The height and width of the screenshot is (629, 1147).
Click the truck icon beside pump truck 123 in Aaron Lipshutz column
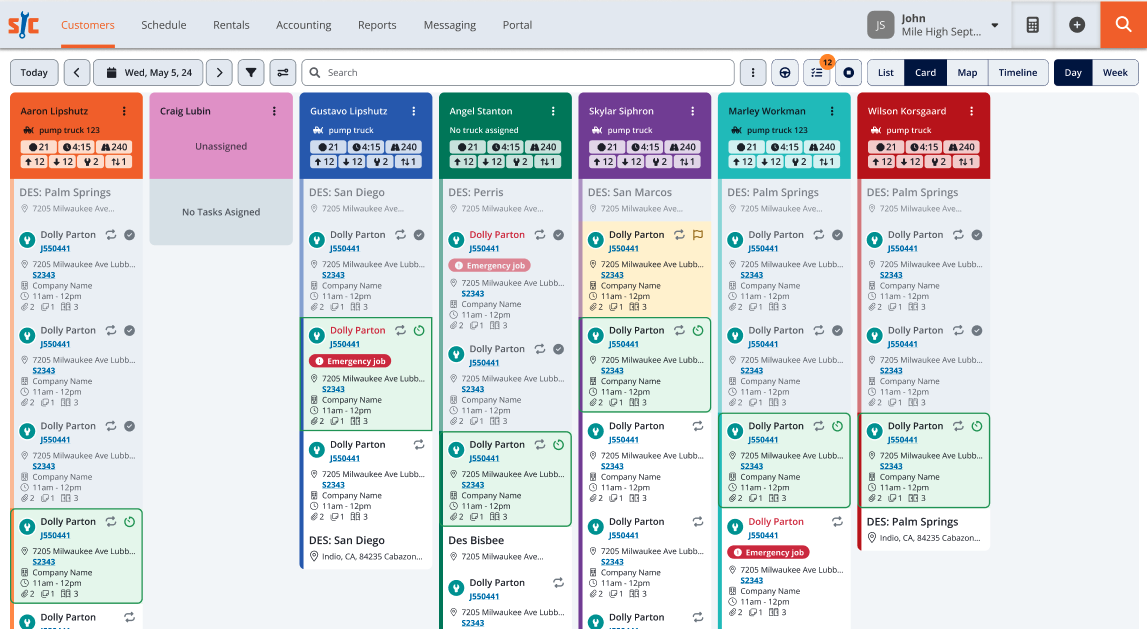click(29, 130)
